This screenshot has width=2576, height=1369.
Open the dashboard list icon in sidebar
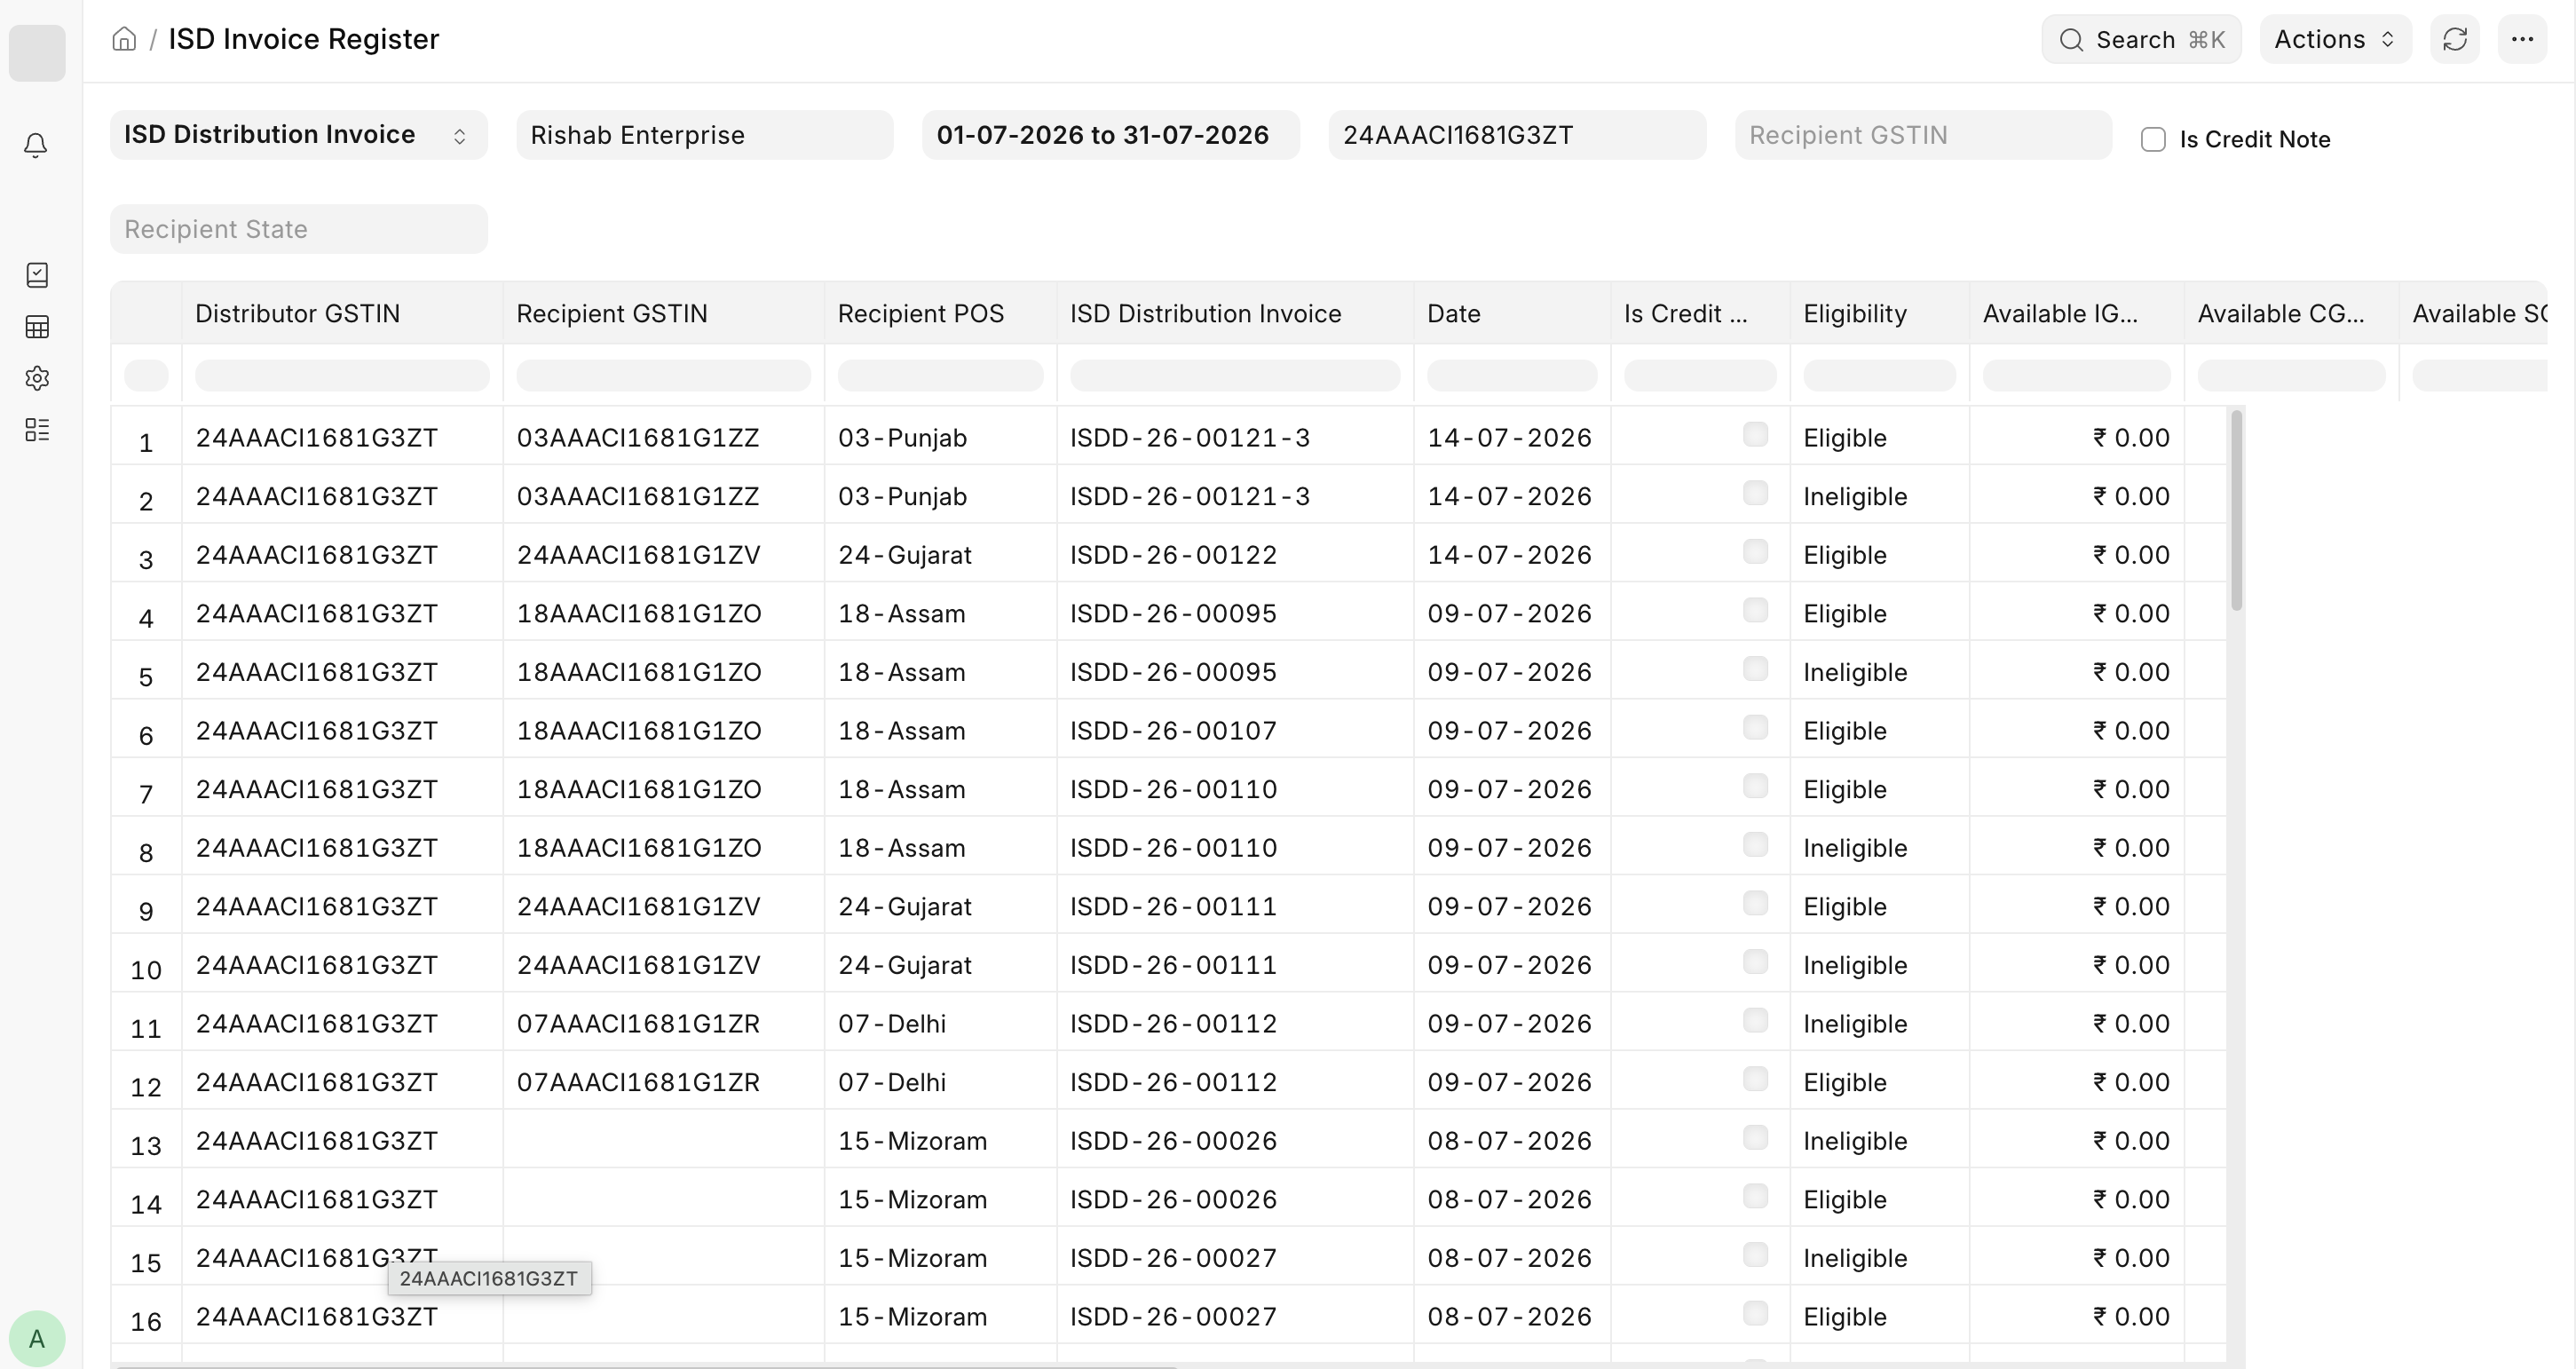coord(37,430)
